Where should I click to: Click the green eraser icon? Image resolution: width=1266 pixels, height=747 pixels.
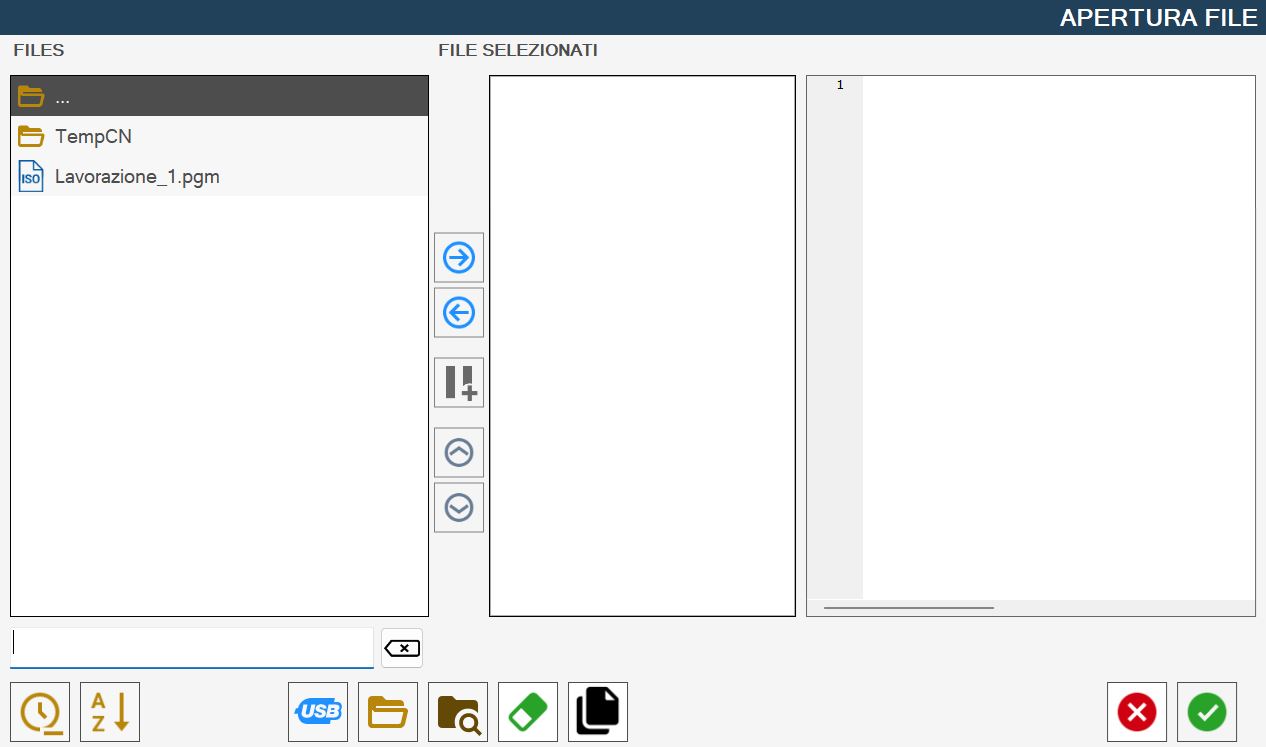point(528,712)
